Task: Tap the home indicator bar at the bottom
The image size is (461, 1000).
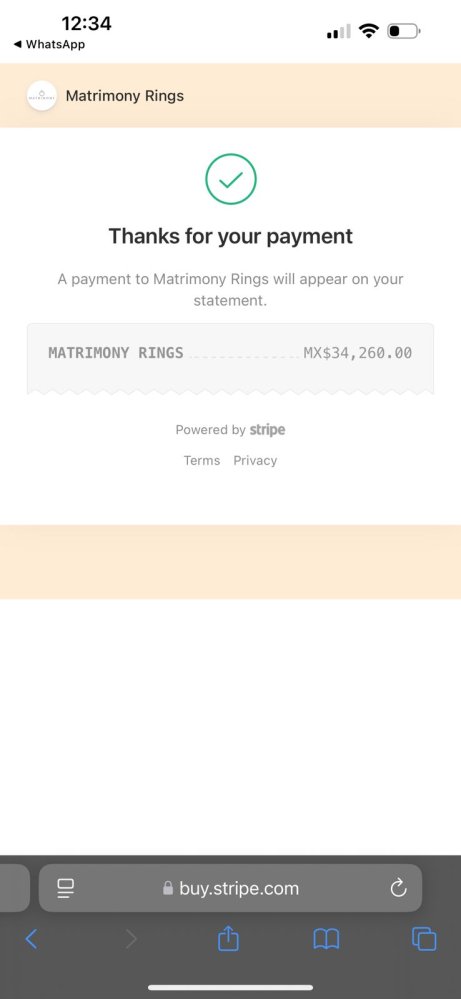Action: point(230,987)
